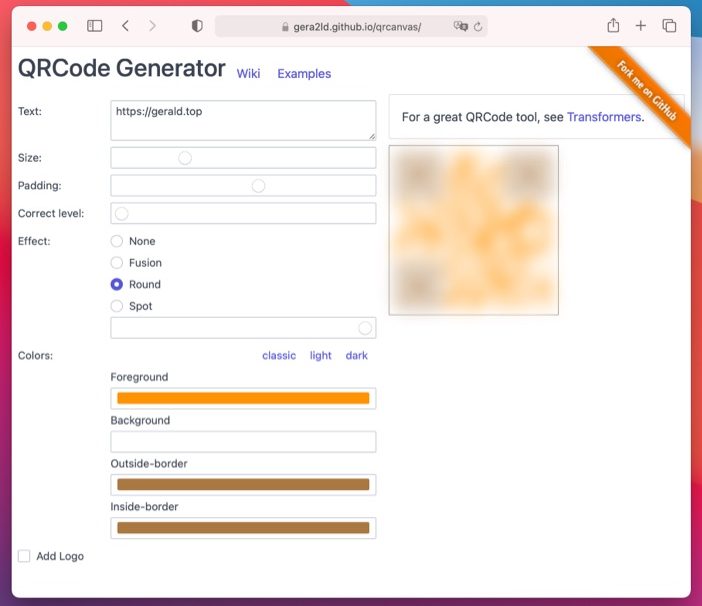Go back using the back arrow
The image size is (702, 606).
tap(125, 26)
